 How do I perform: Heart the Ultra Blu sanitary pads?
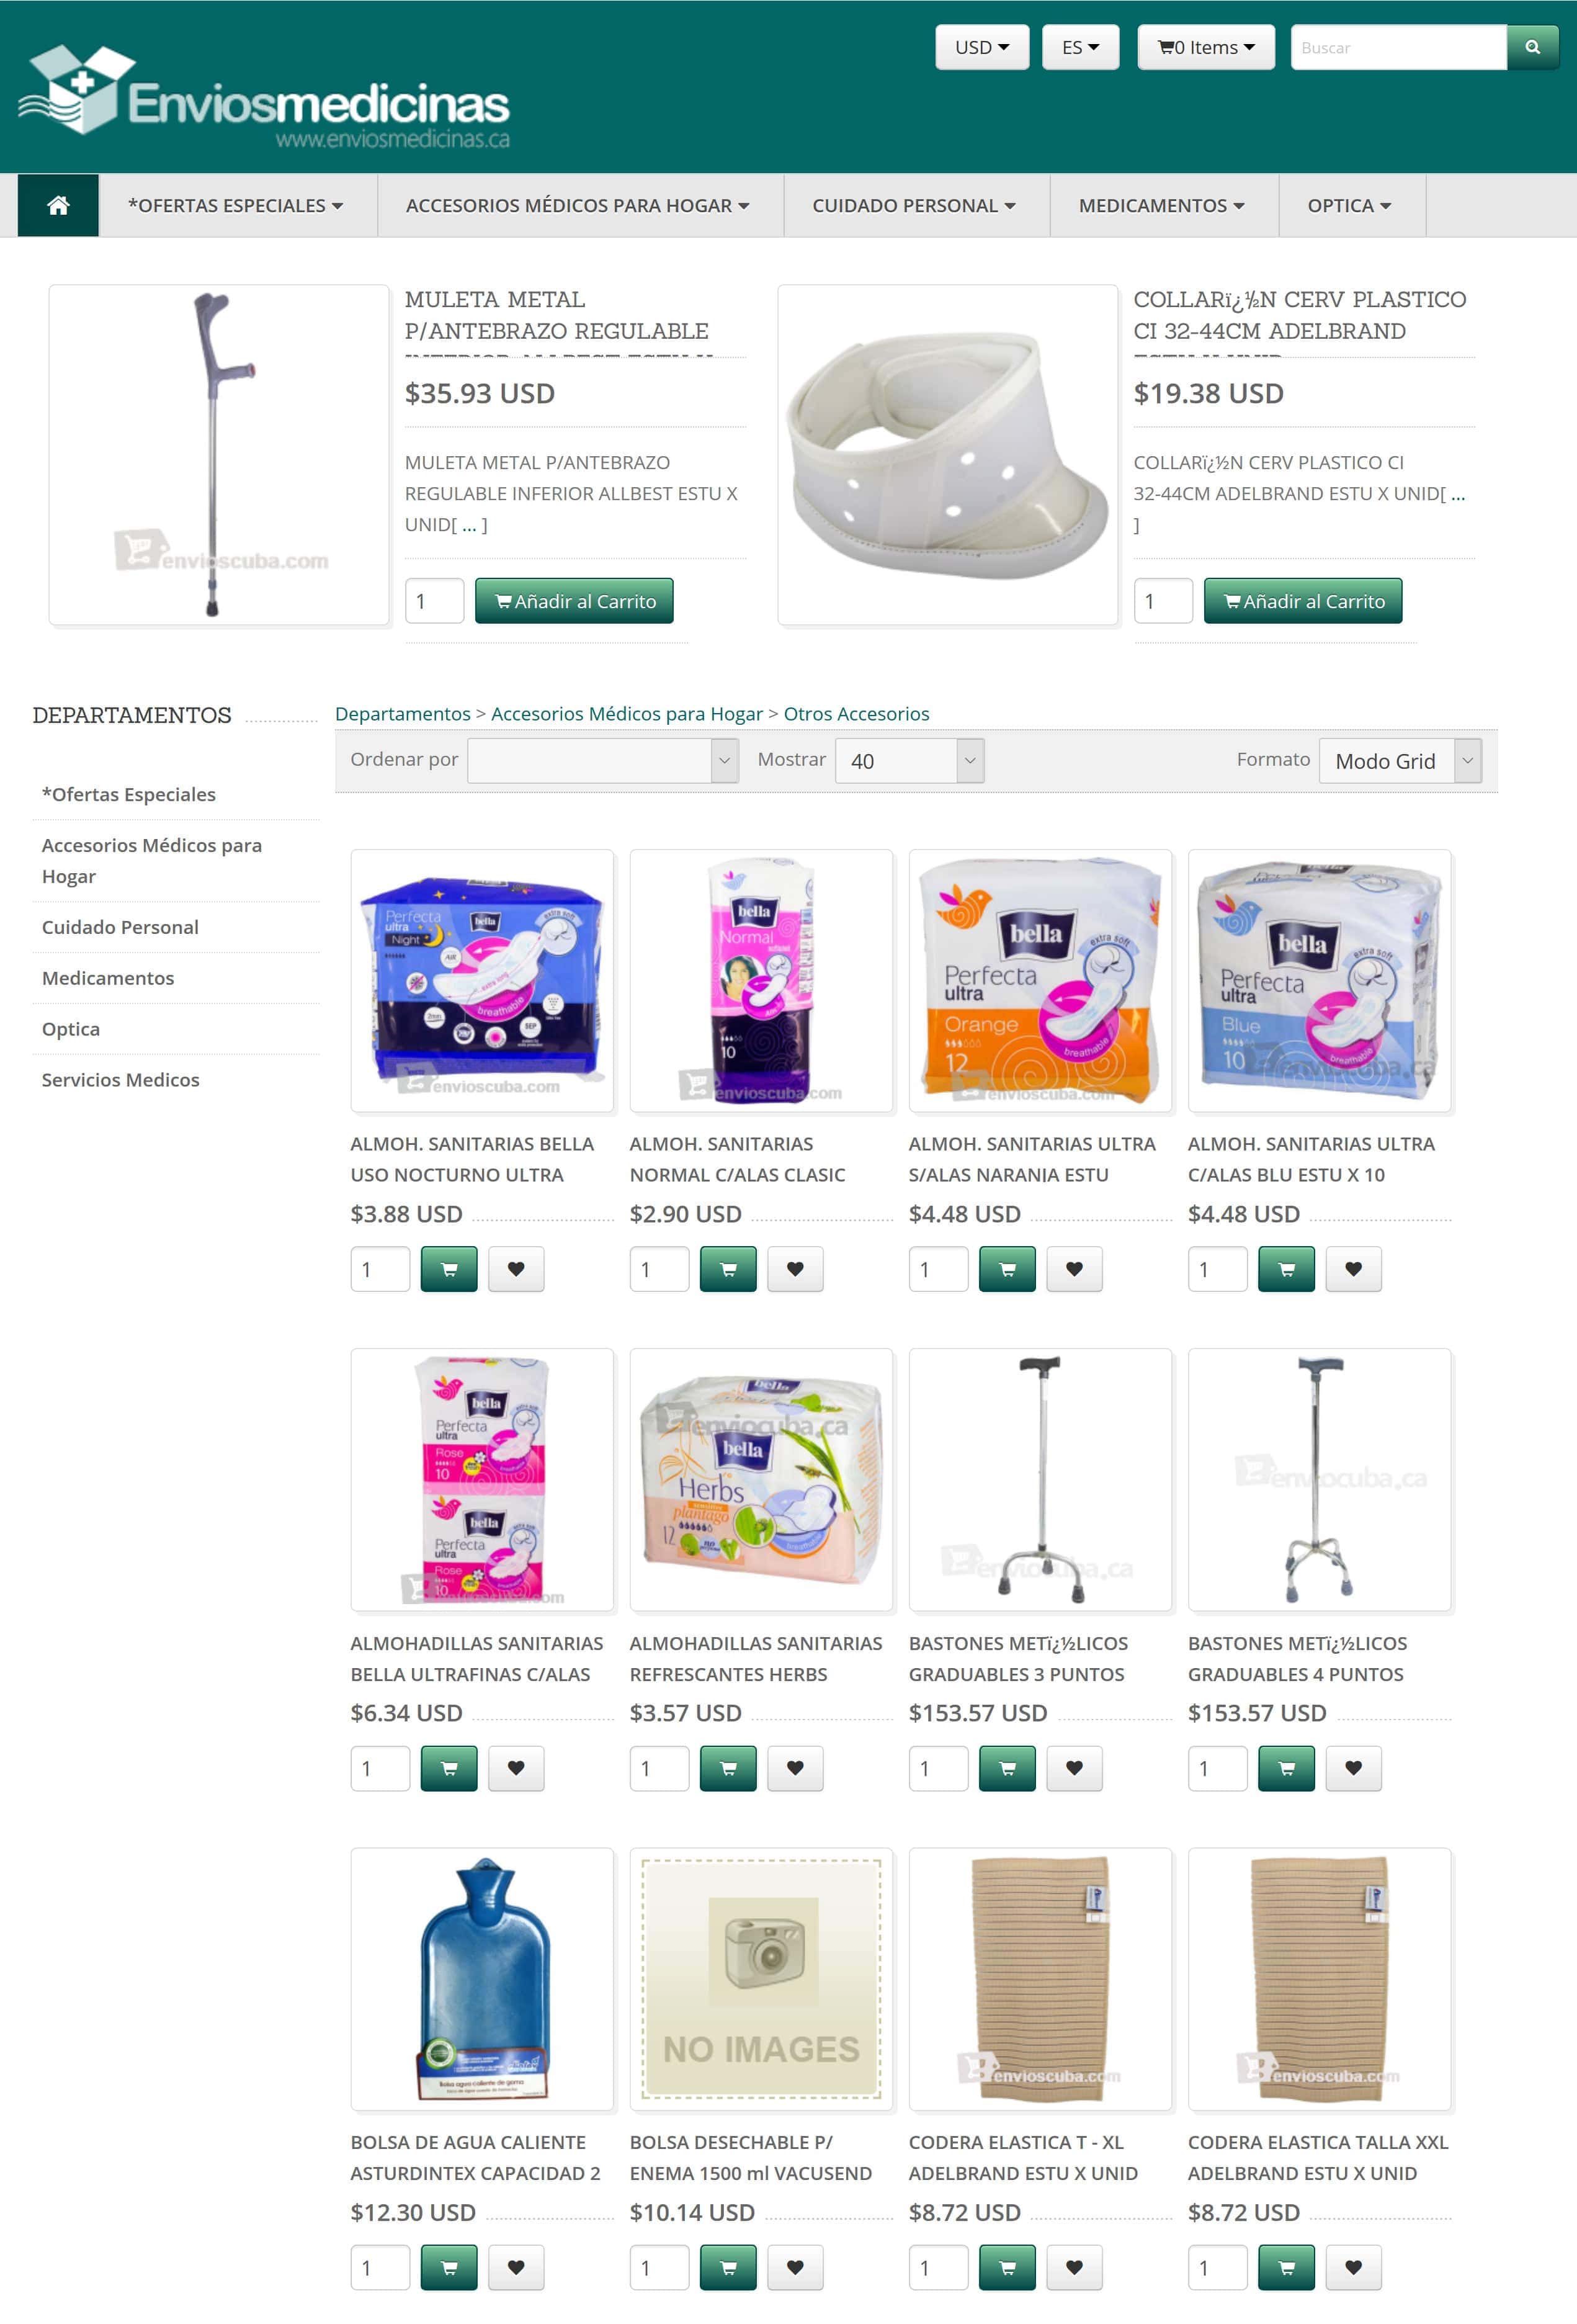click(x=1353, y=1269)
